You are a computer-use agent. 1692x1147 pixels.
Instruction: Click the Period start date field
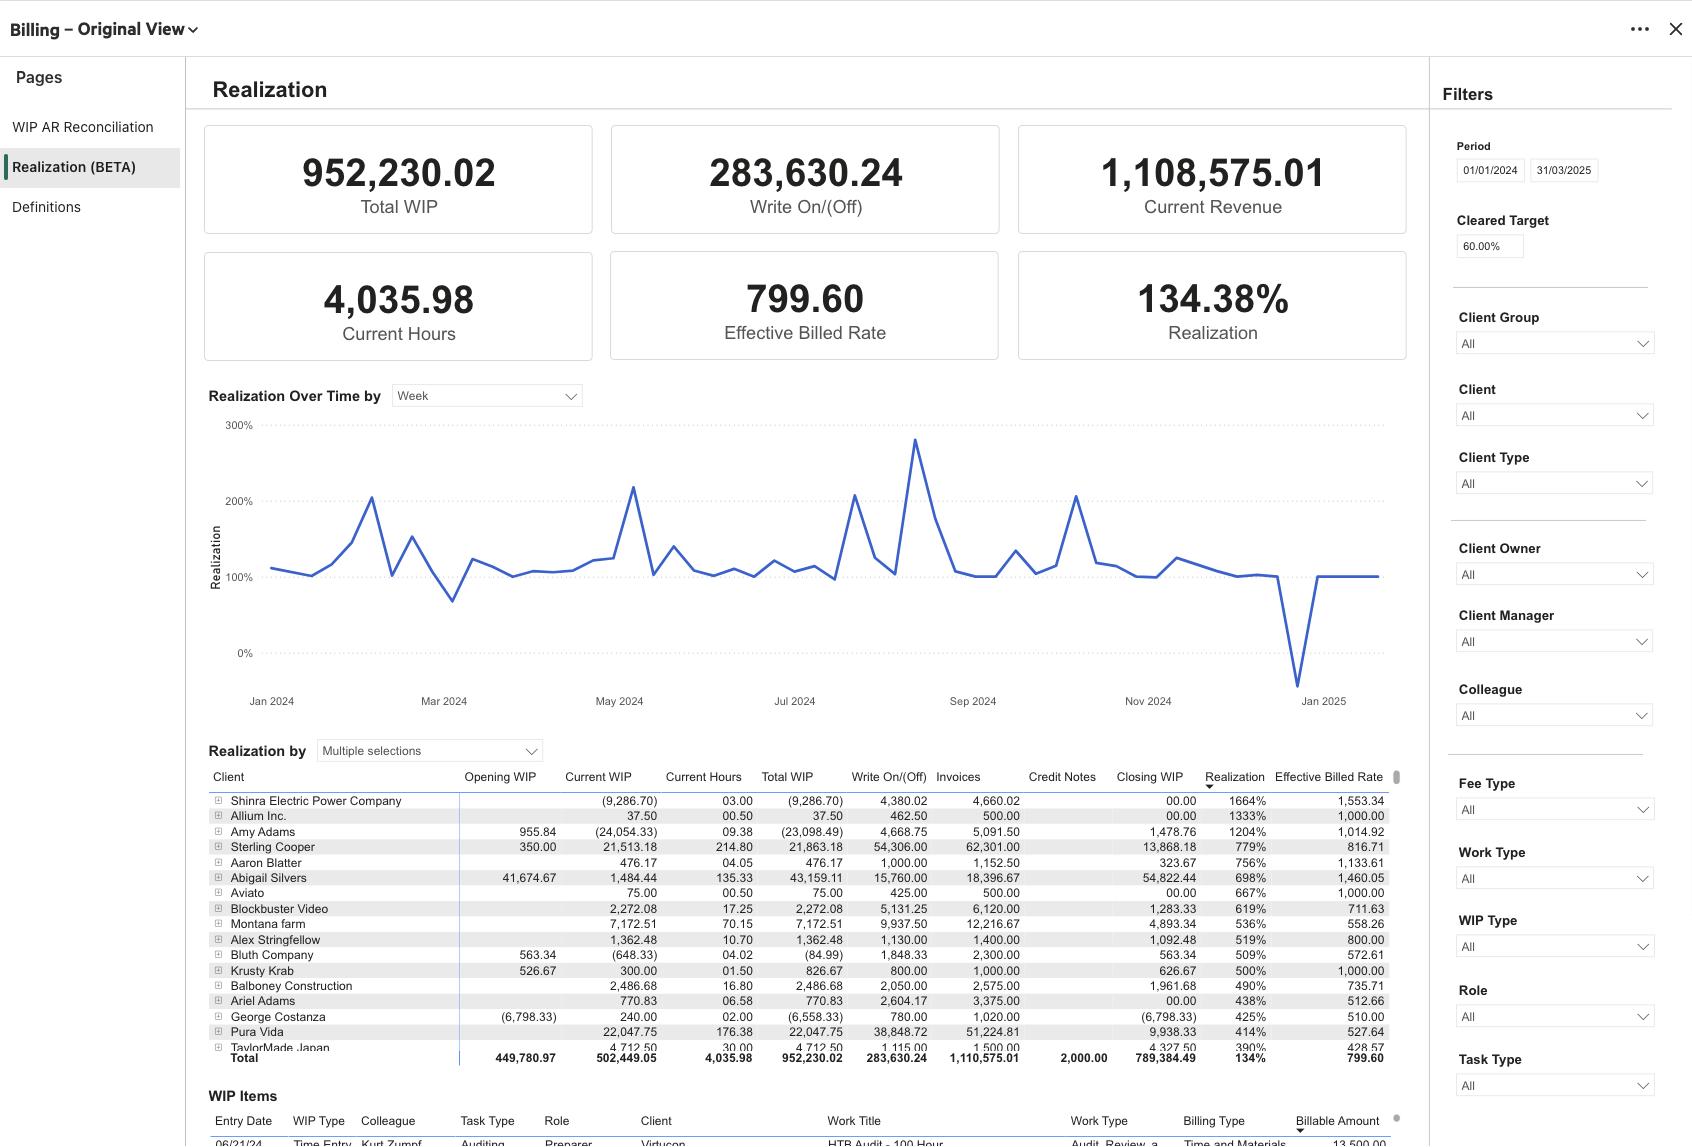[1490, 171]
